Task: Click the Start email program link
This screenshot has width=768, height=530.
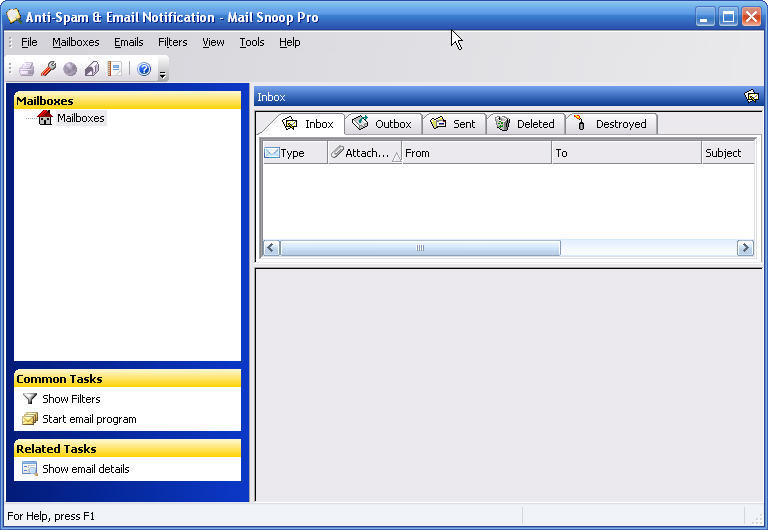Action: tap(89, 419)
